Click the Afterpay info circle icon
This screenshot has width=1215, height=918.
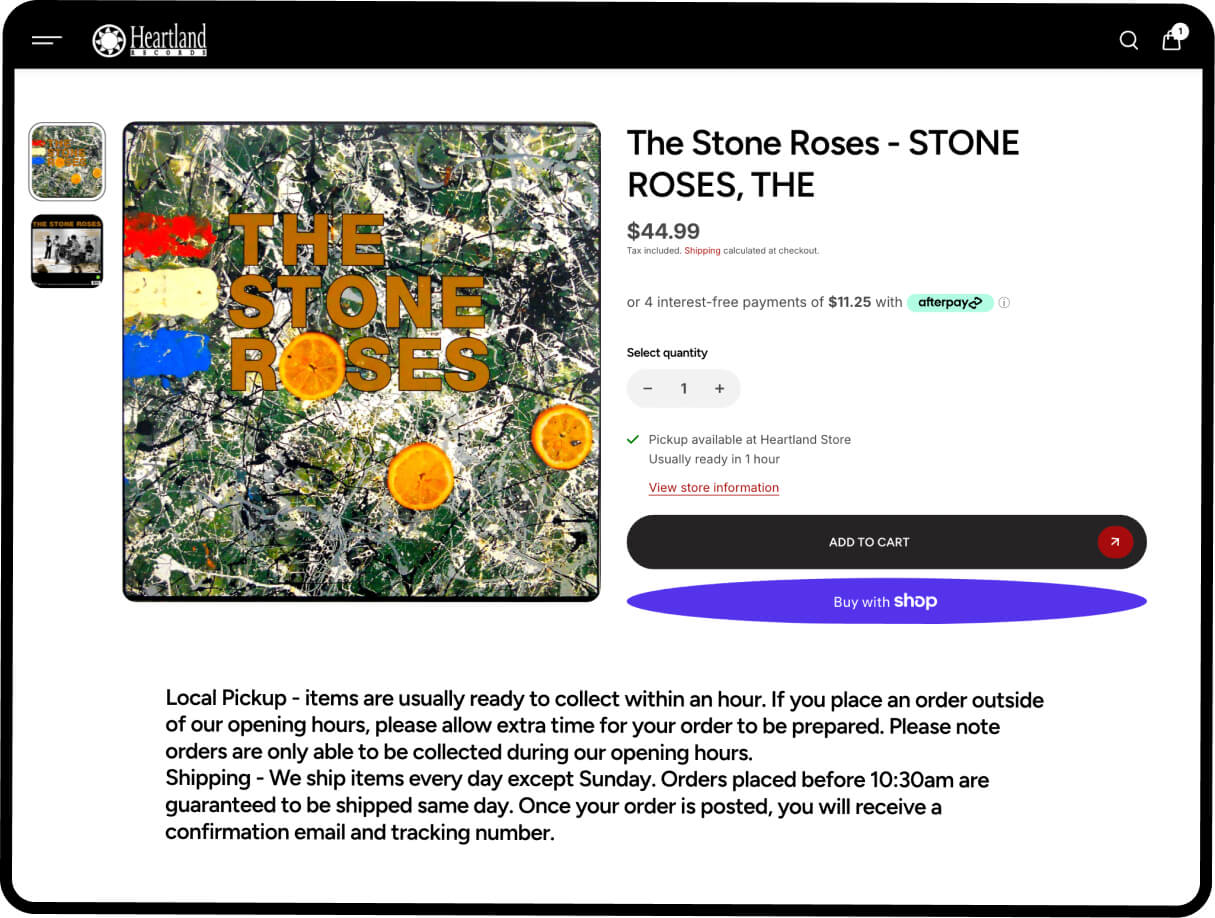click(1004, 303)
